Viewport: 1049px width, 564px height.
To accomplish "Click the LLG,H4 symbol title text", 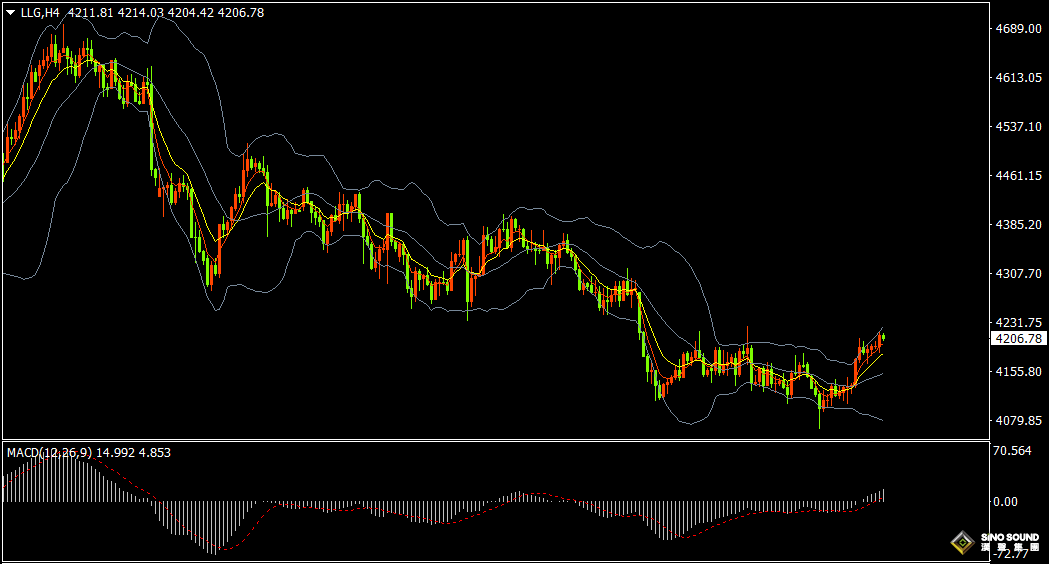I will [40, 13].
